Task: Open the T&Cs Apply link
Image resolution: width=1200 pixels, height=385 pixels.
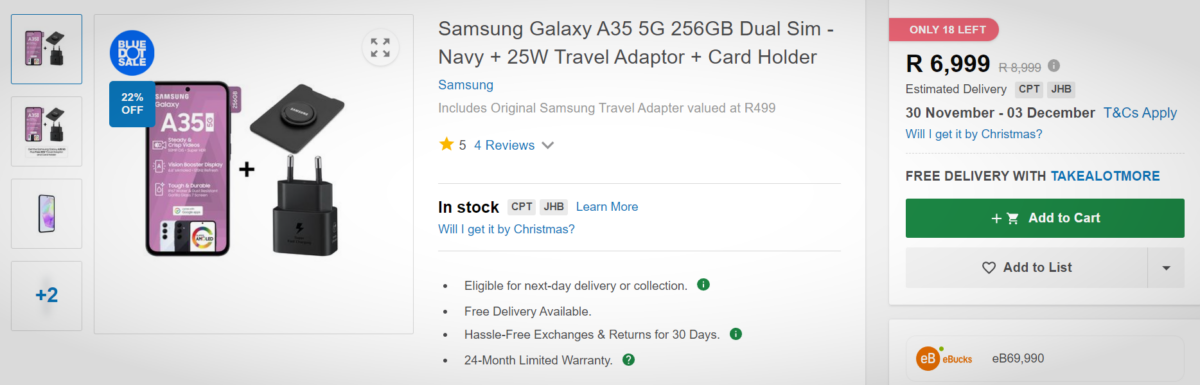Action: coord(1140,112)
